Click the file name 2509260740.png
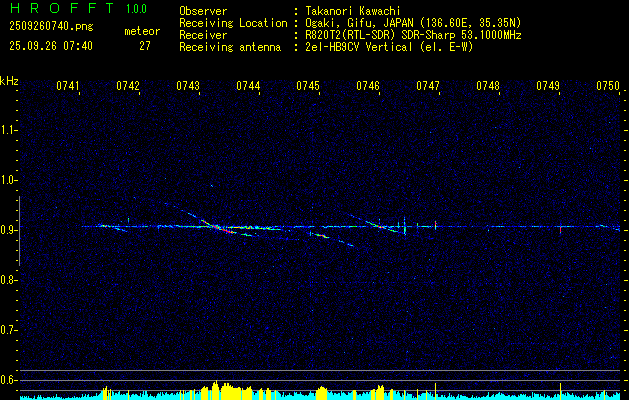629x400 pixels. click(51, 26)
